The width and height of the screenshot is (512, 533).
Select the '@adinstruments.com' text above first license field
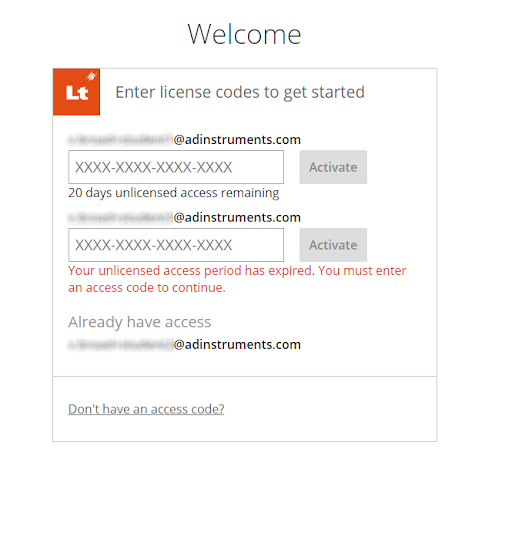coord(237,139)
